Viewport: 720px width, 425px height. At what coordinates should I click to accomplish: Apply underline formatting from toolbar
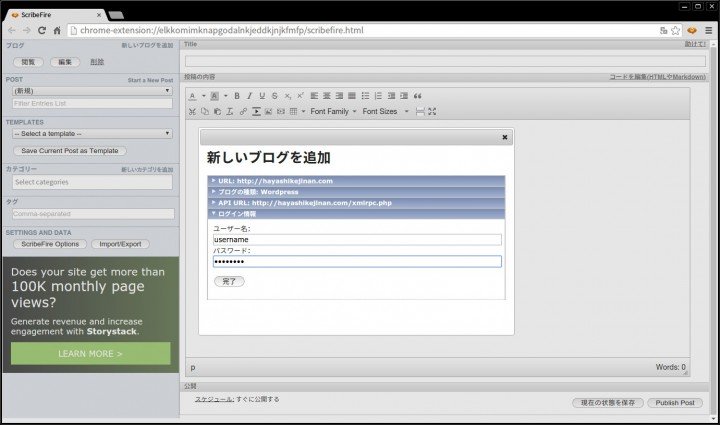262,96
